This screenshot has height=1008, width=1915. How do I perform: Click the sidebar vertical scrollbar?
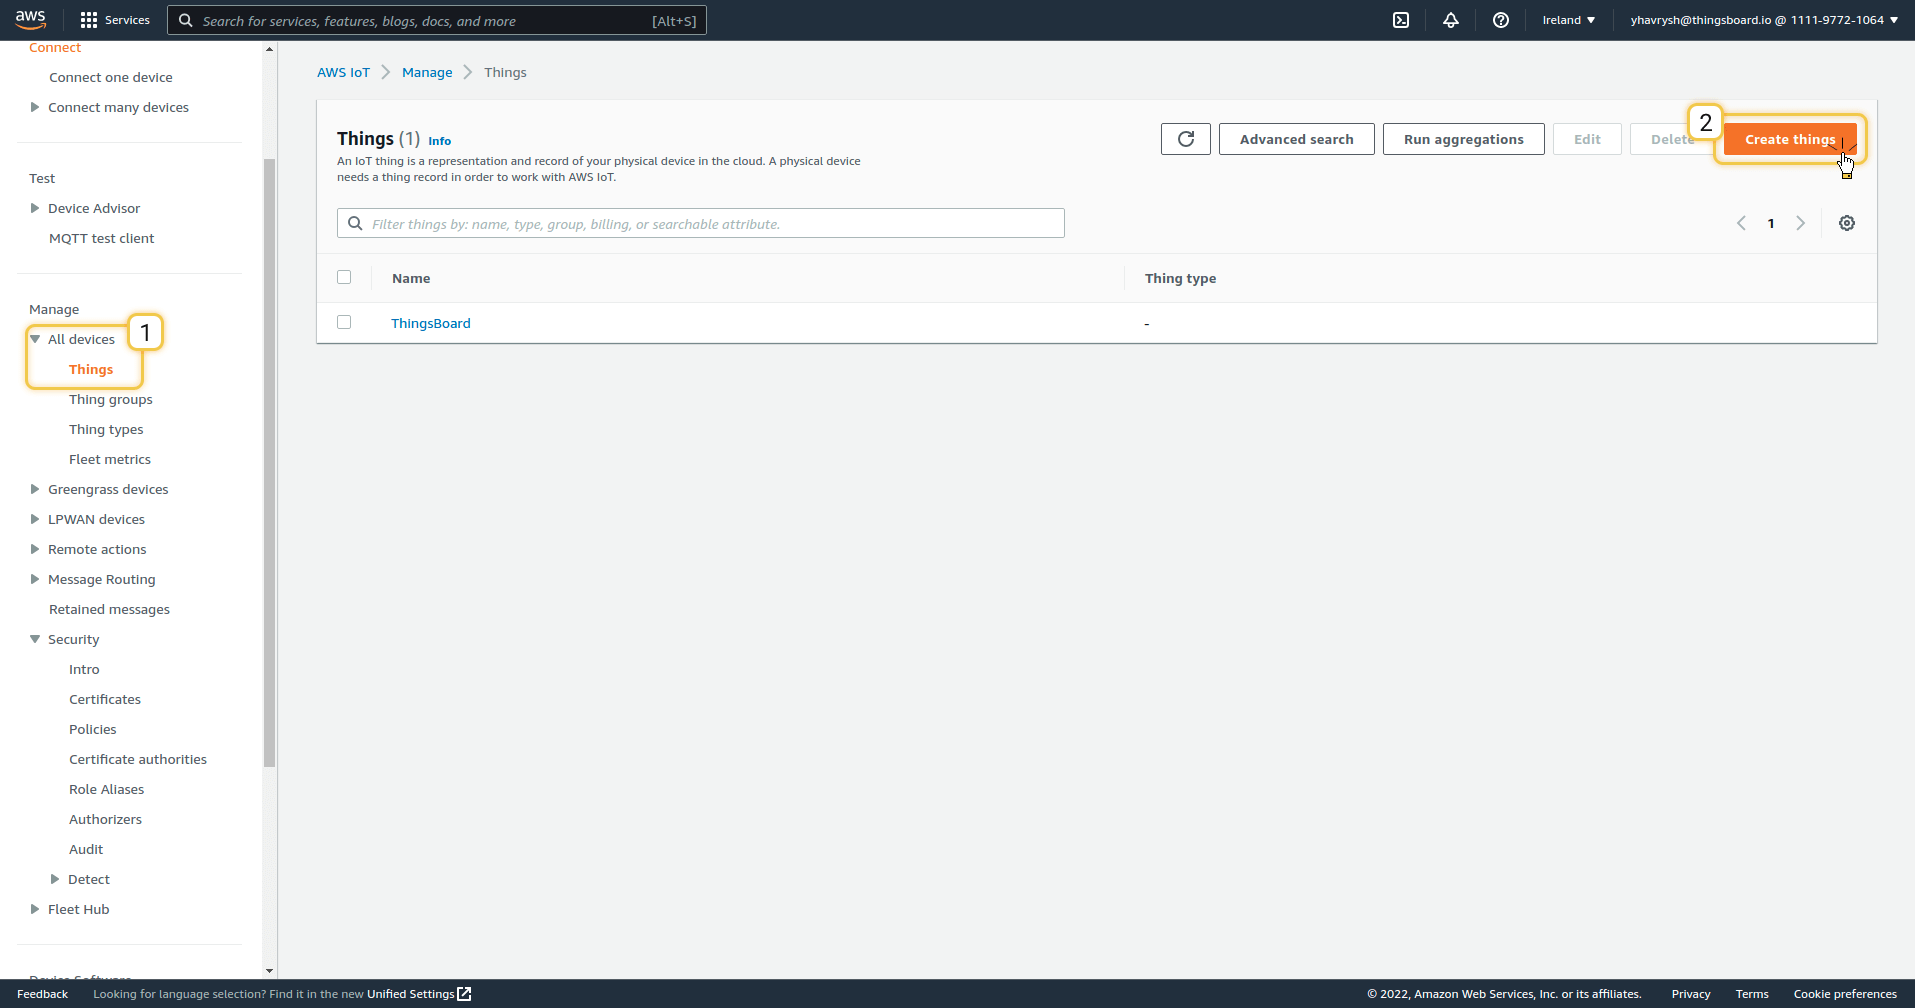tap(269, 460)
